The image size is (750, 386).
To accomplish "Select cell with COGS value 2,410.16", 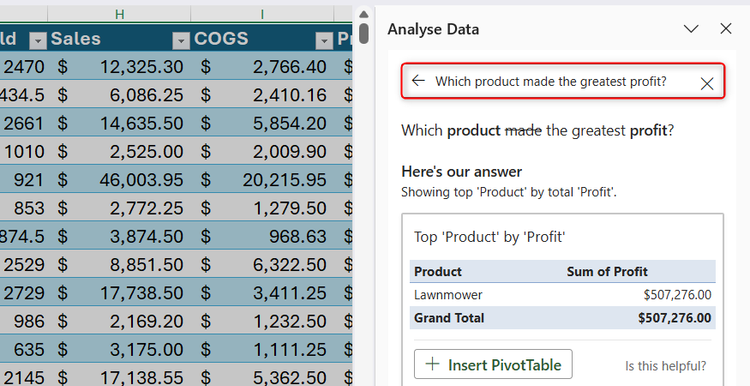I will [262, 95].
